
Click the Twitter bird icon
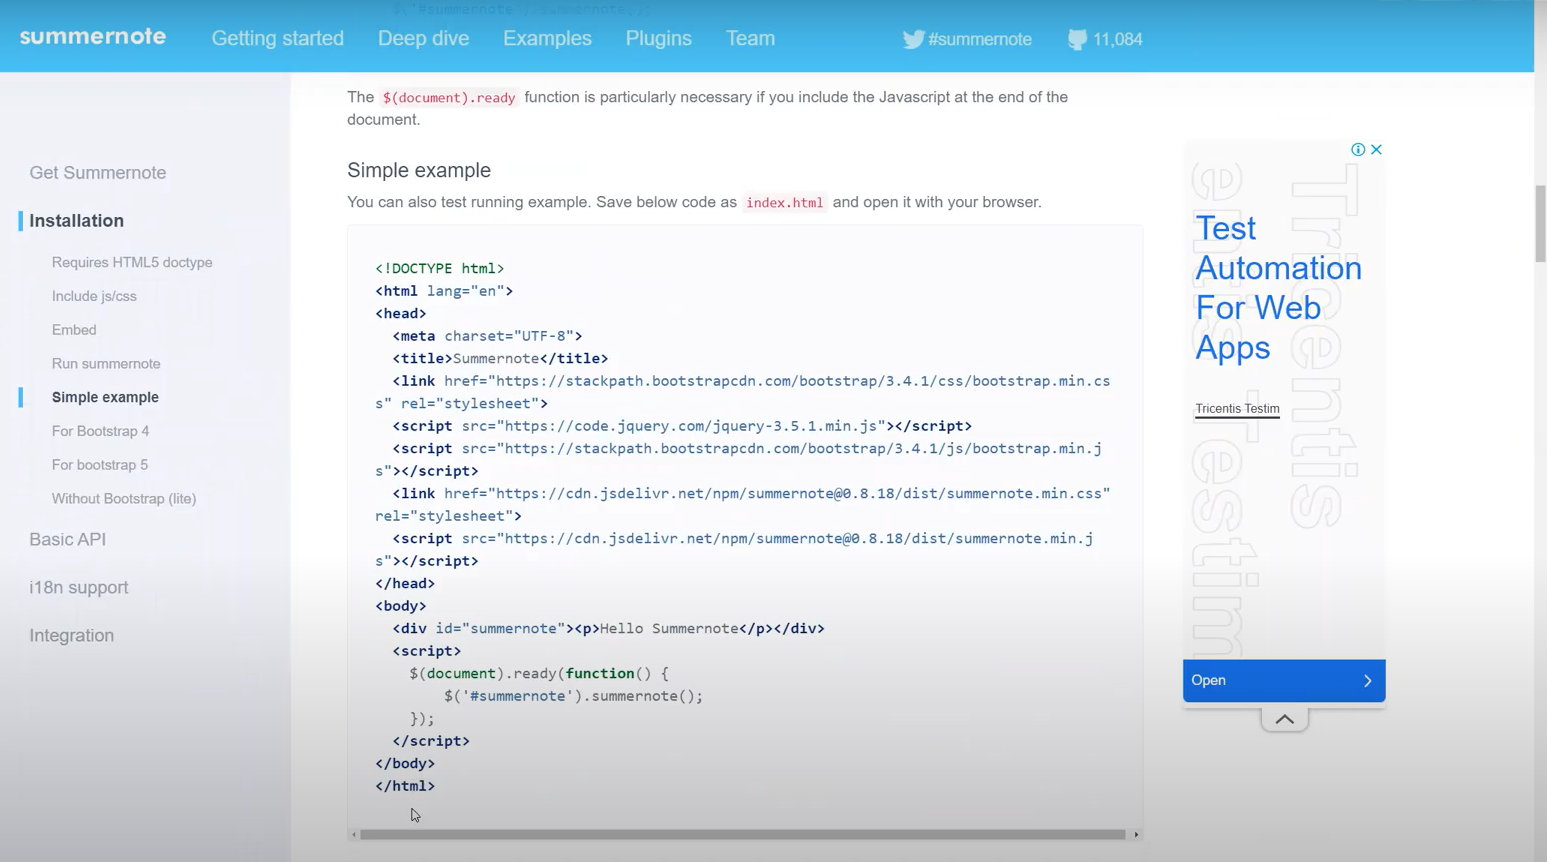[913, 39]
